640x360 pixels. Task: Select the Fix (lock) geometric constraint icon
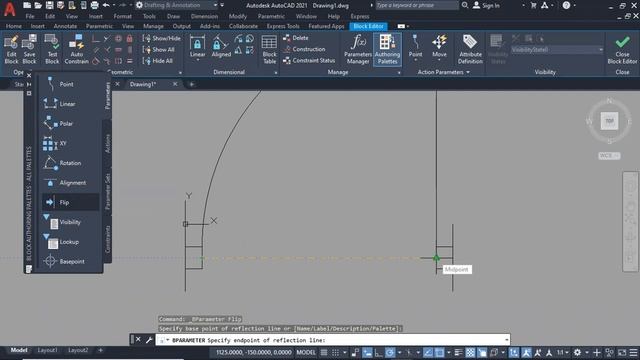129,38
